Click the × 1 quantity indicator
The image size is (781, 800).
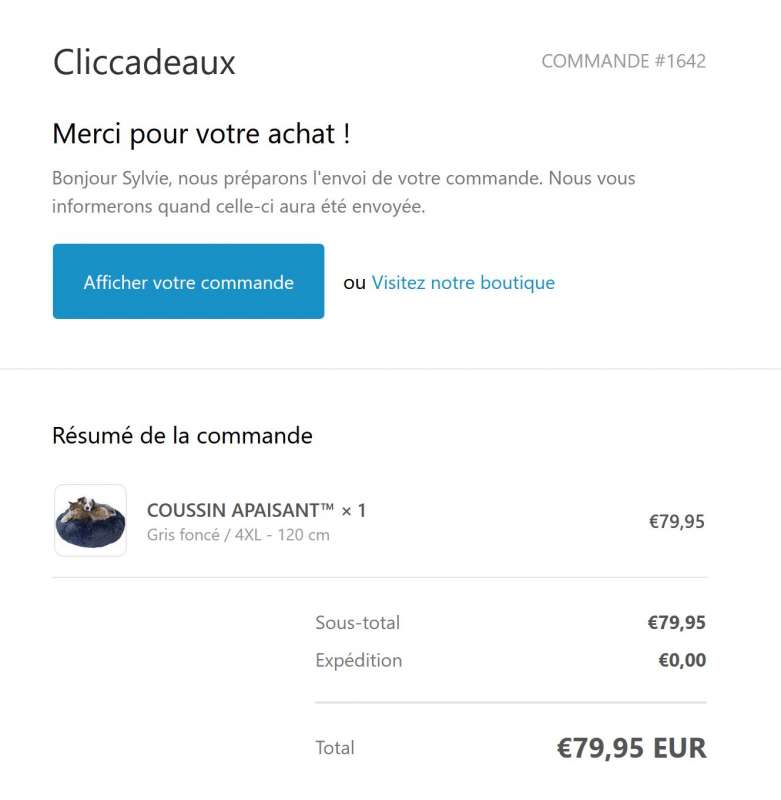click(354, 510)
